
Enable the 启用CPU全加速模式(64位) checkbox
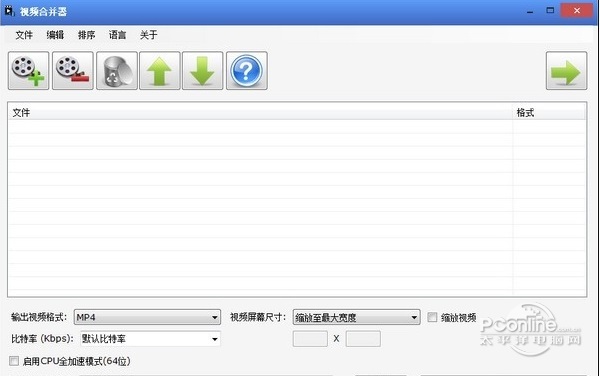pos(14,361)
